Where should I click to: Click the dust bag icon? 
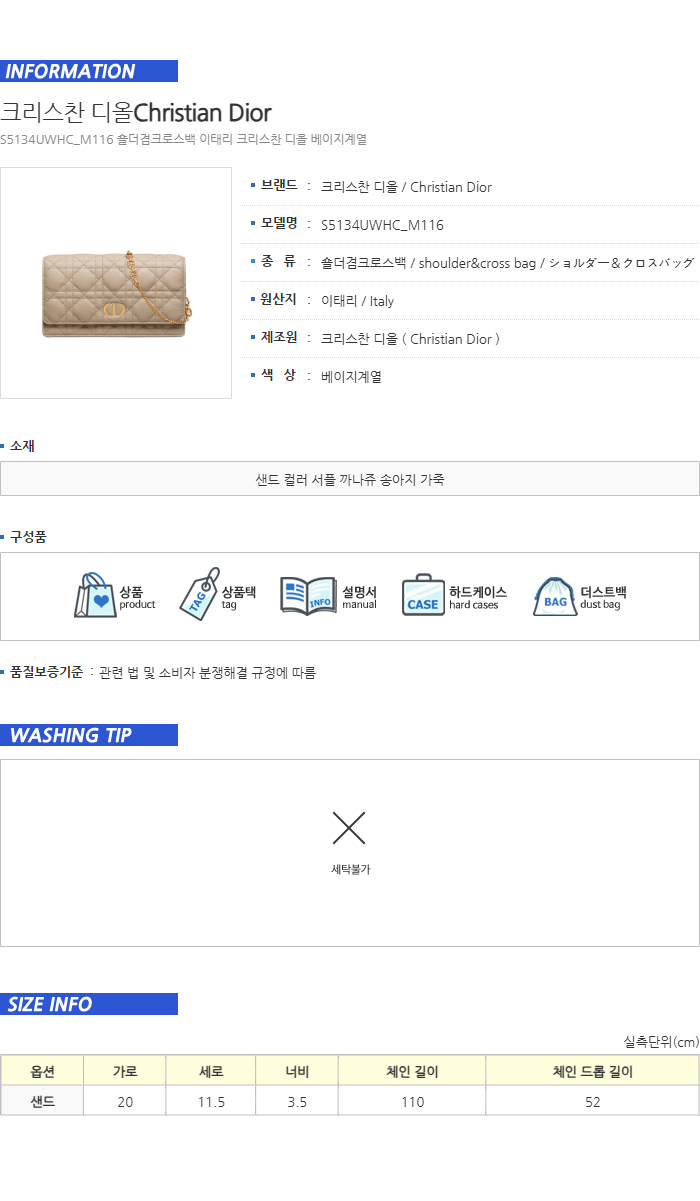(x=555, y=597)
